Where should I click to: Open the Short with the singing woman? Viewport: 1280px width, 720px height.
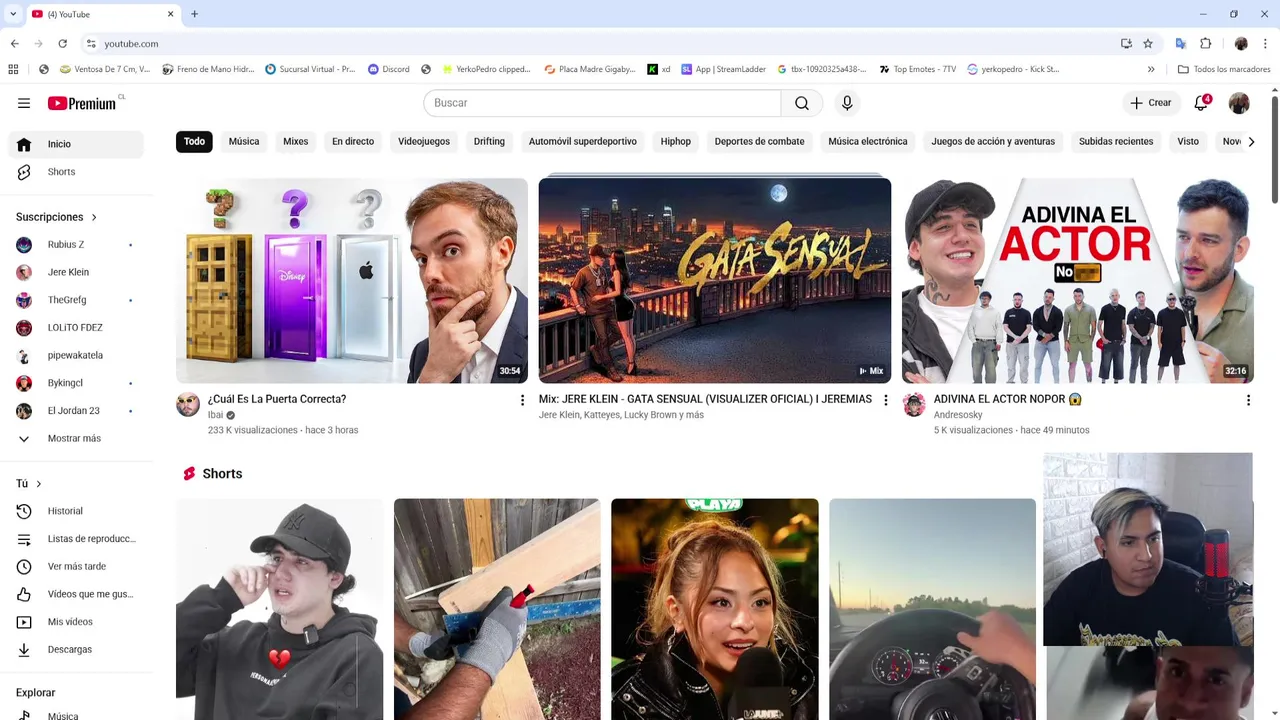click(x=715, y=609)
